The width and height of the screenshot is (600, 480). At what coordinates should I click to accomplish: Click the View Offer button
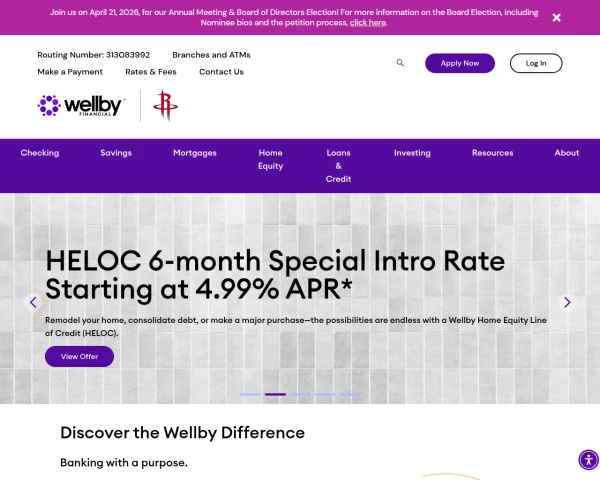point(79,356)
